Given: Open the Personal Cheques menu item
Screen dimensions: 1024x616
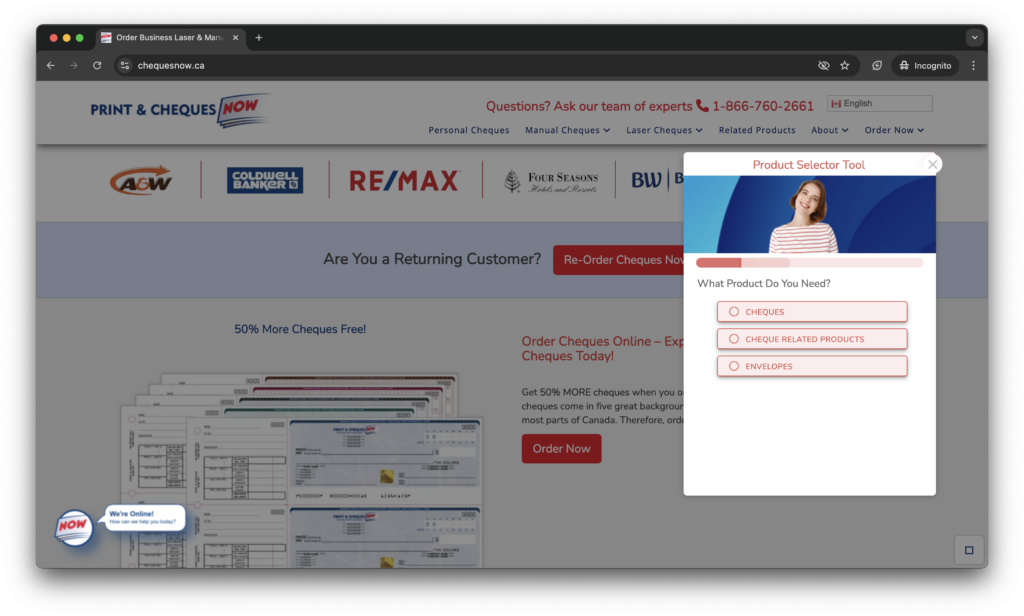Looking at the screenshot, I should pos(468,130).
